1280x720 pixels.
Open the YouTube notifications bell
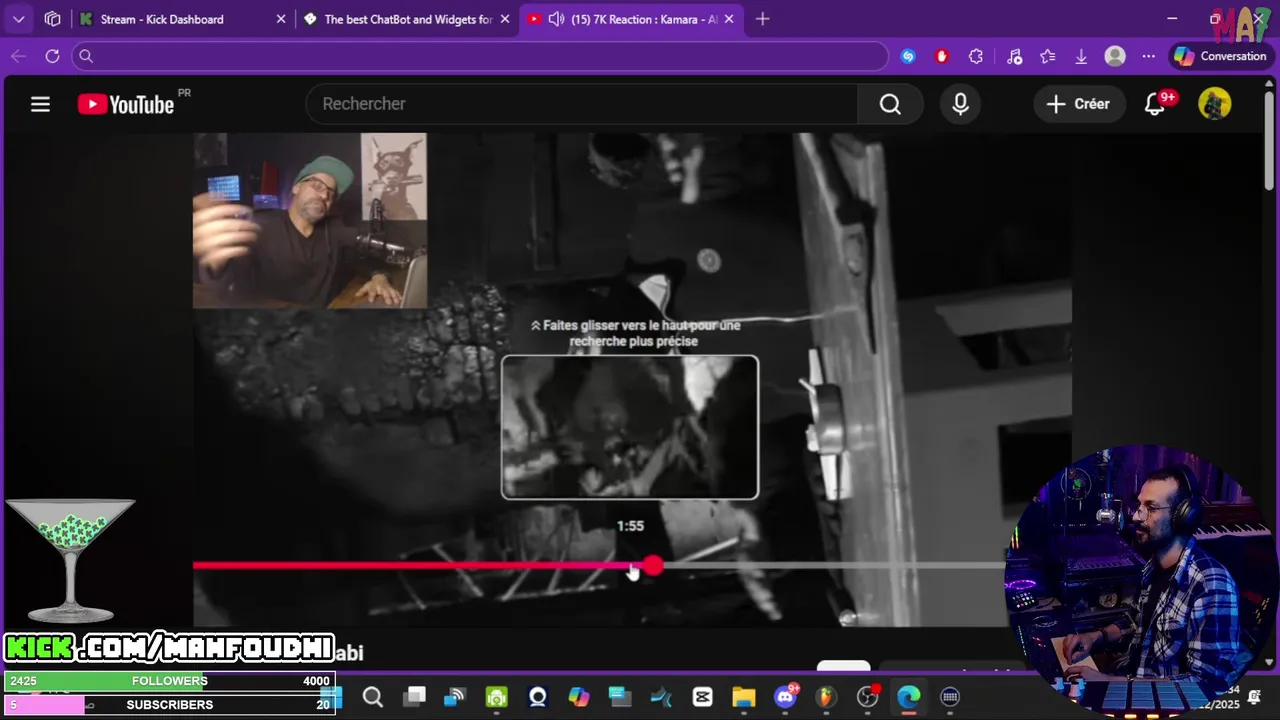pos(1154,104)
